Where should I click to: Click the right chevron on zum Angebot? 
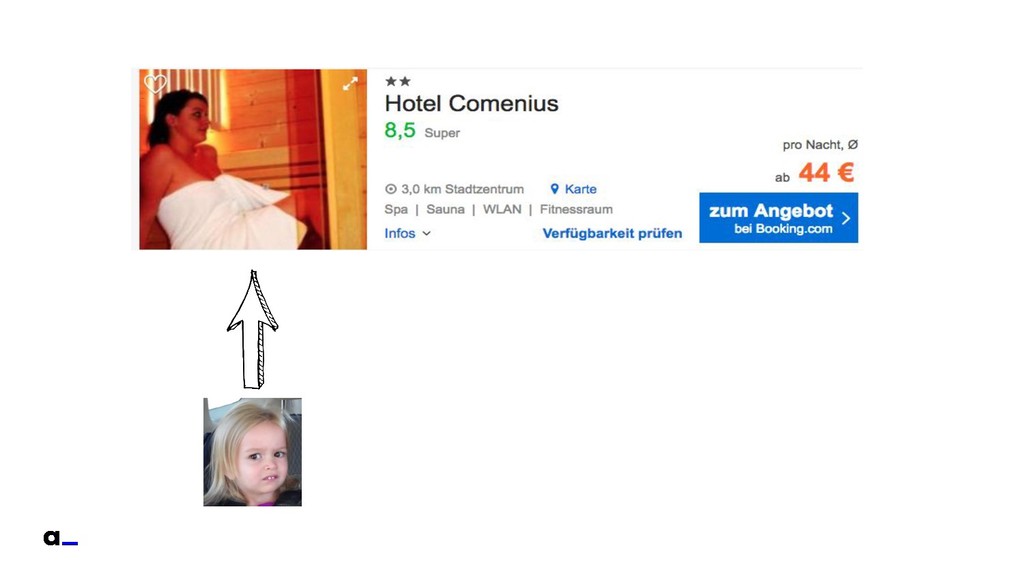(846, 218)
